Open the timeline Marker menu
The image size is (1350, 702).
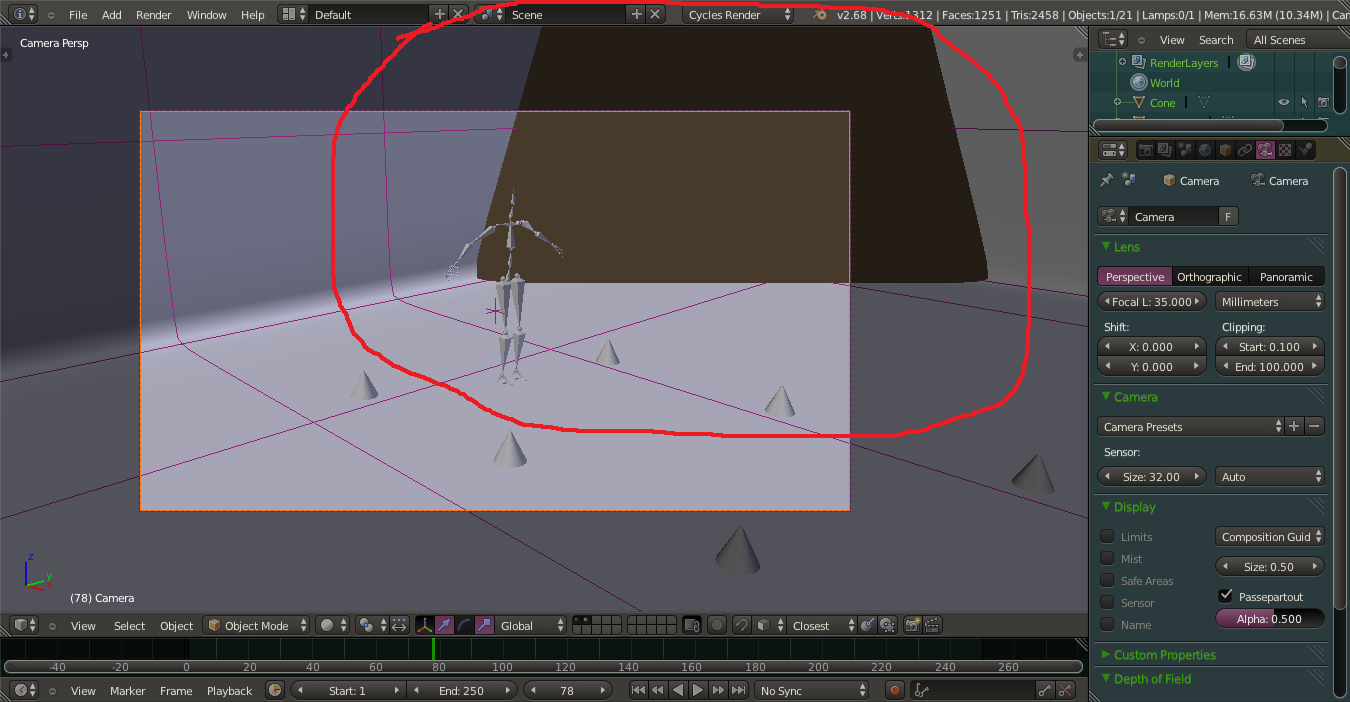coord(128,690)
